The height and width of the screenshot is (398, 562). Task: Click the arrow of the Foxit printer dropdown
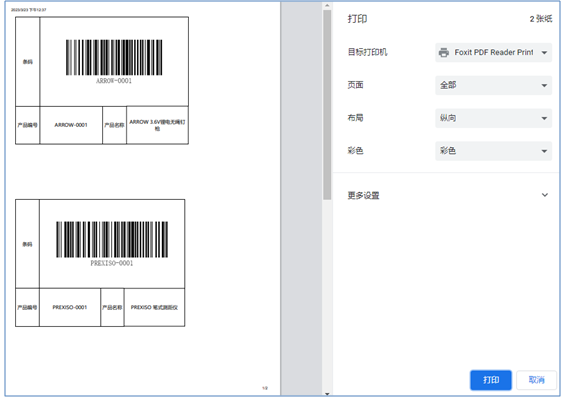pos(544,53)
